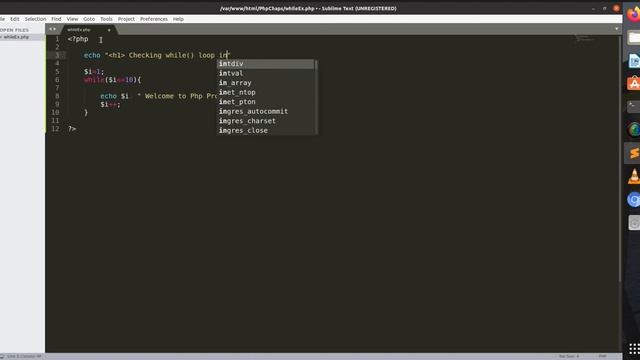Viewport: 640px width, 360px height.
Task: Maximize the Sublime Text window
Action: point(604,8)
